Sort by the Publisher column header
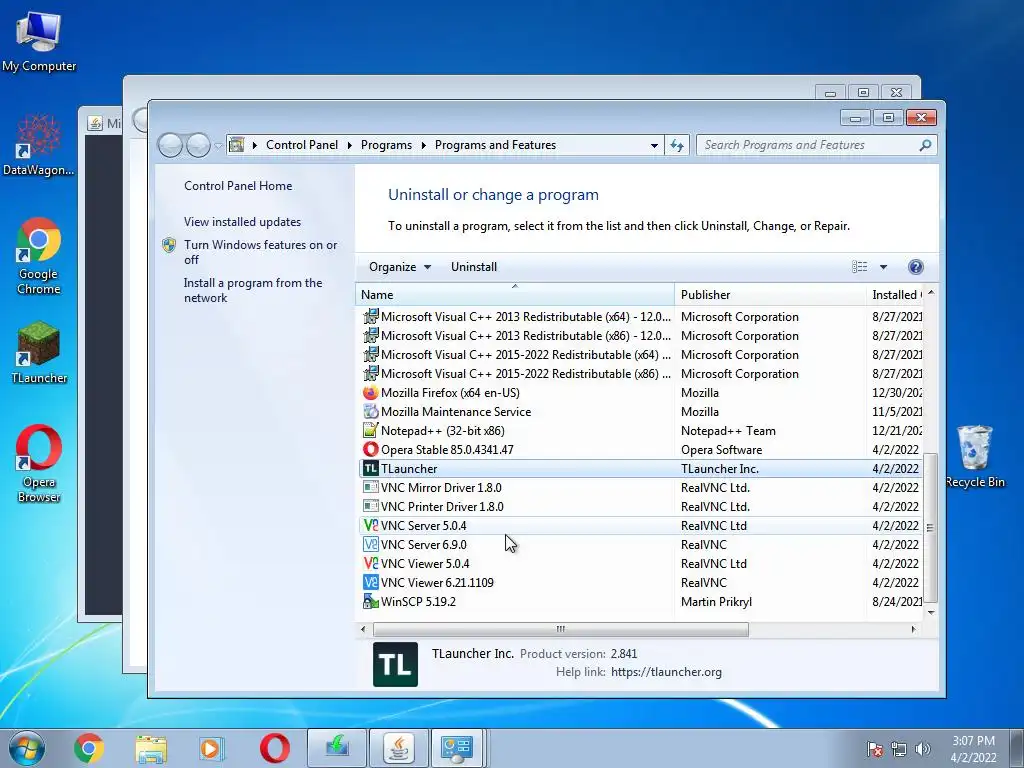Image resolution: width=1024 pixels, height=768 pixels. [770, 295]
